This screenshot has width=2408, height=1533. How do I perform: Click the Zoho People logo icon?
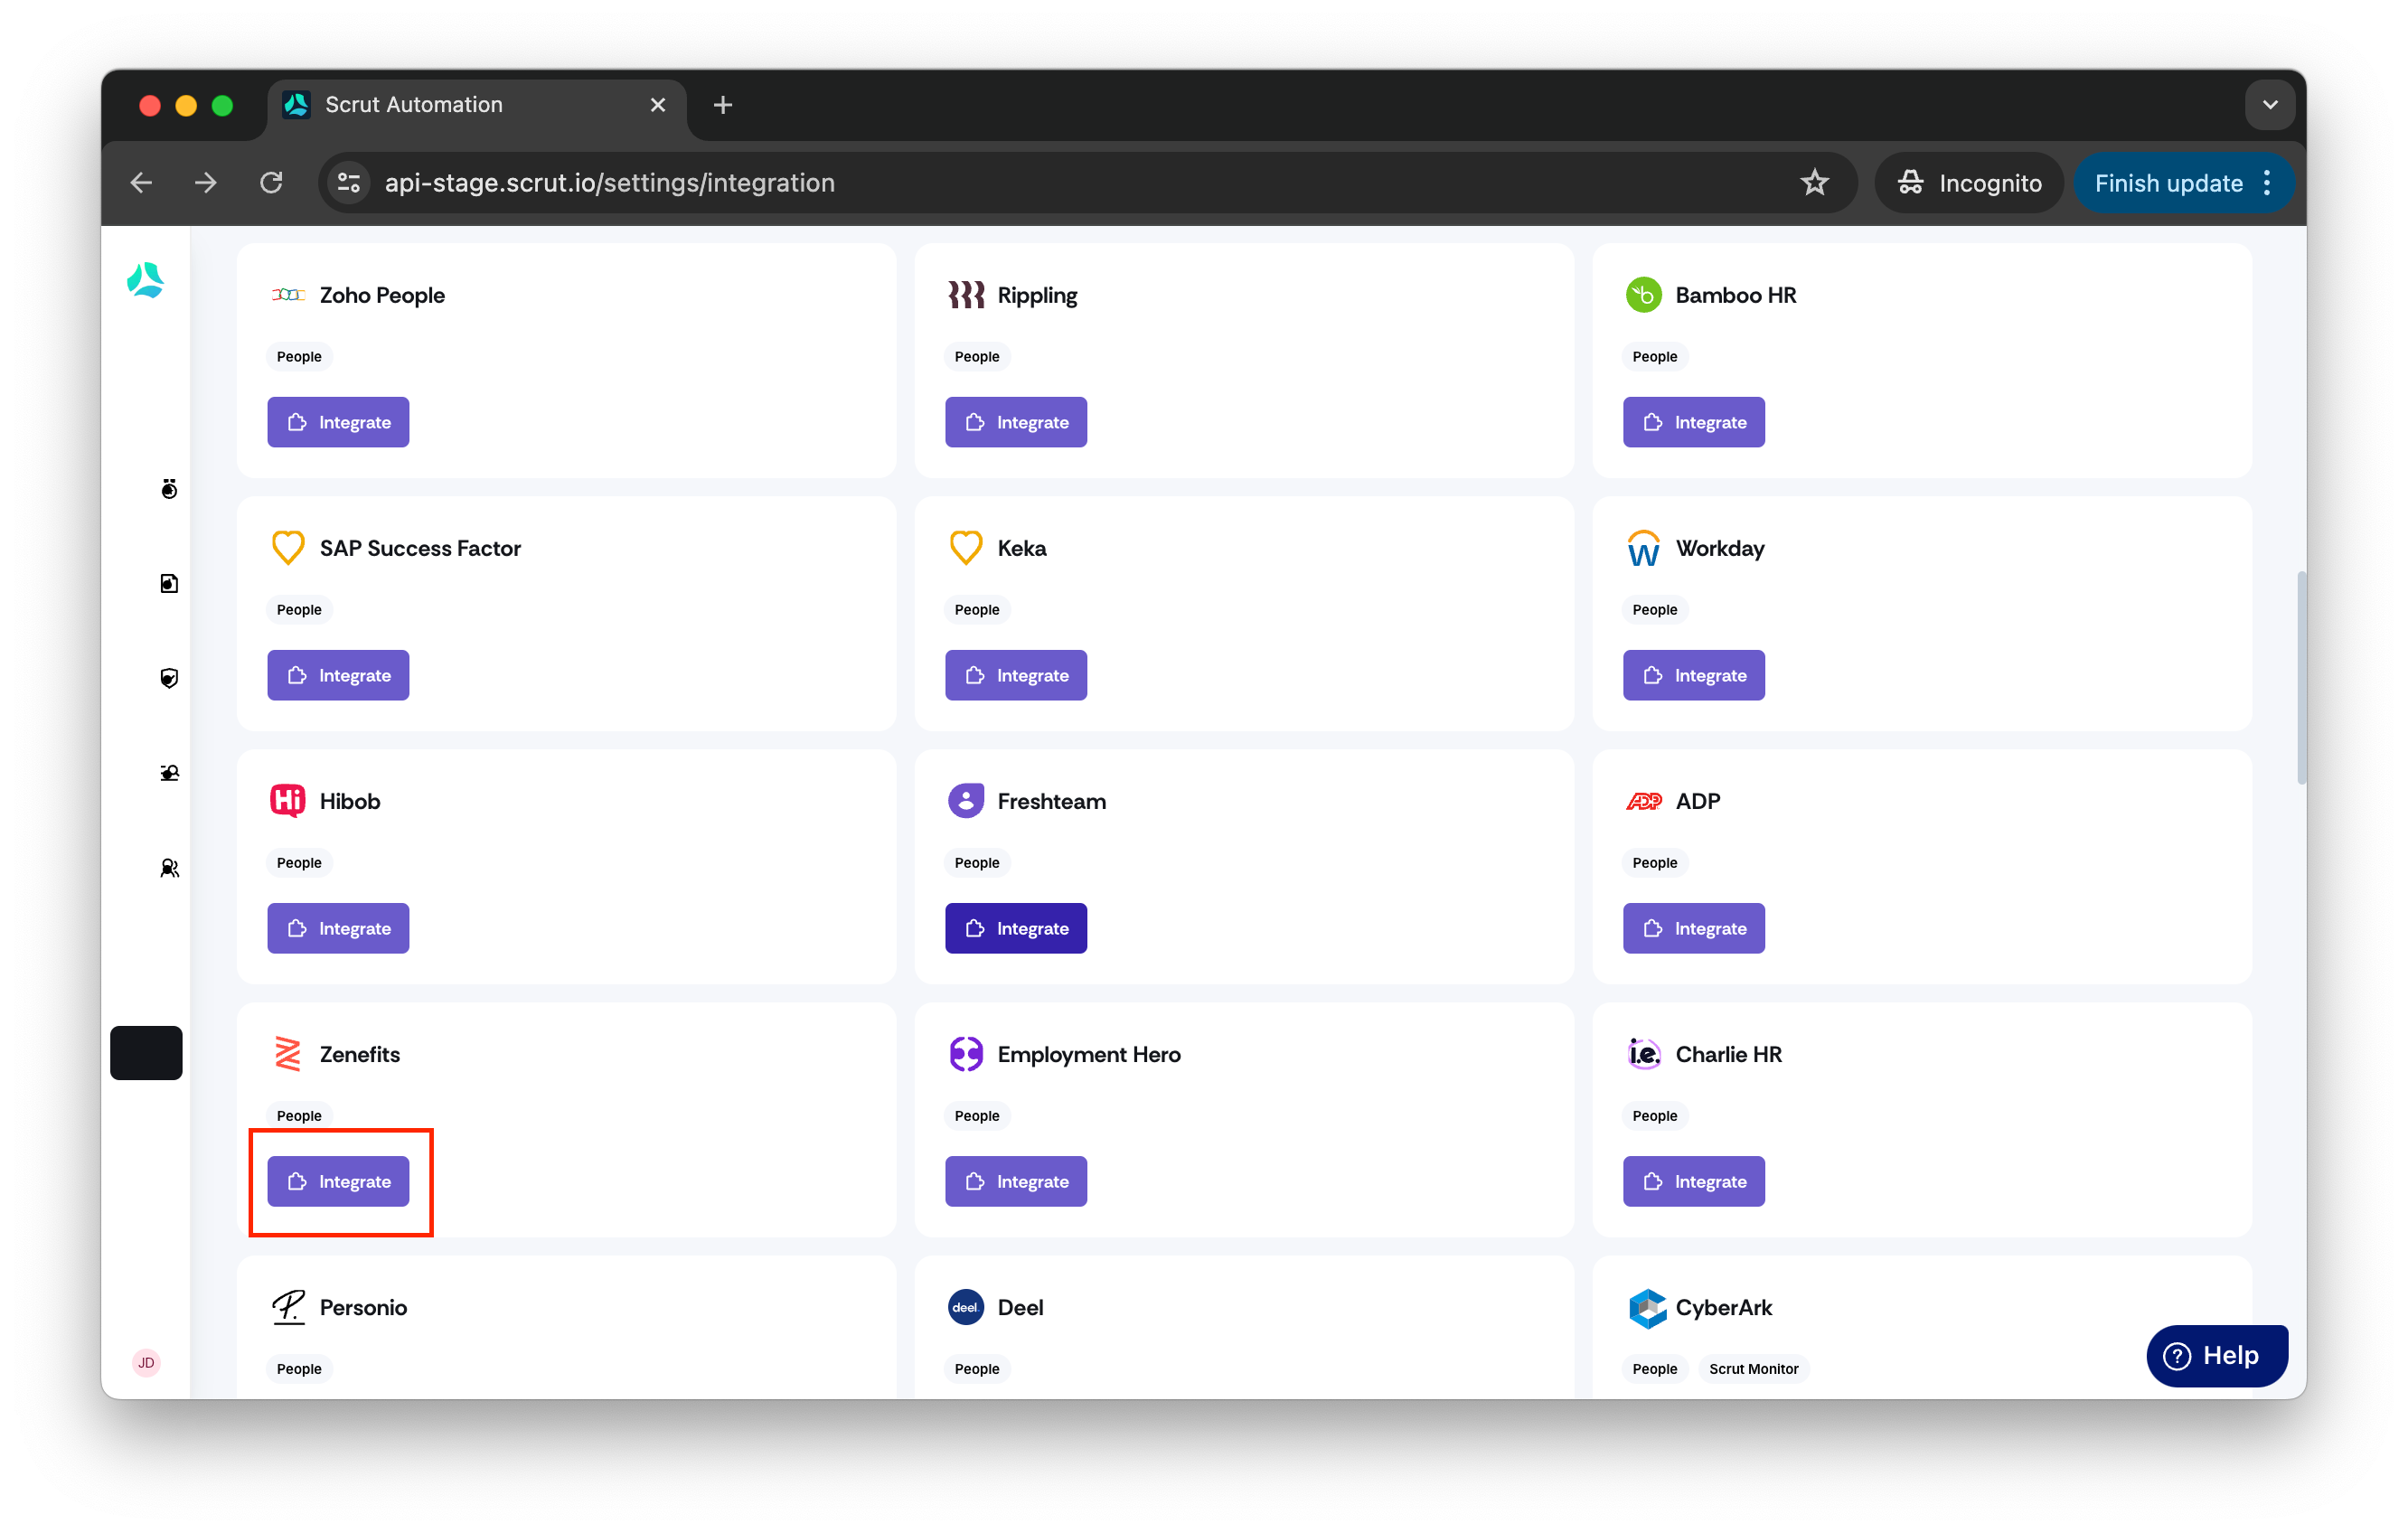(288, 295)
